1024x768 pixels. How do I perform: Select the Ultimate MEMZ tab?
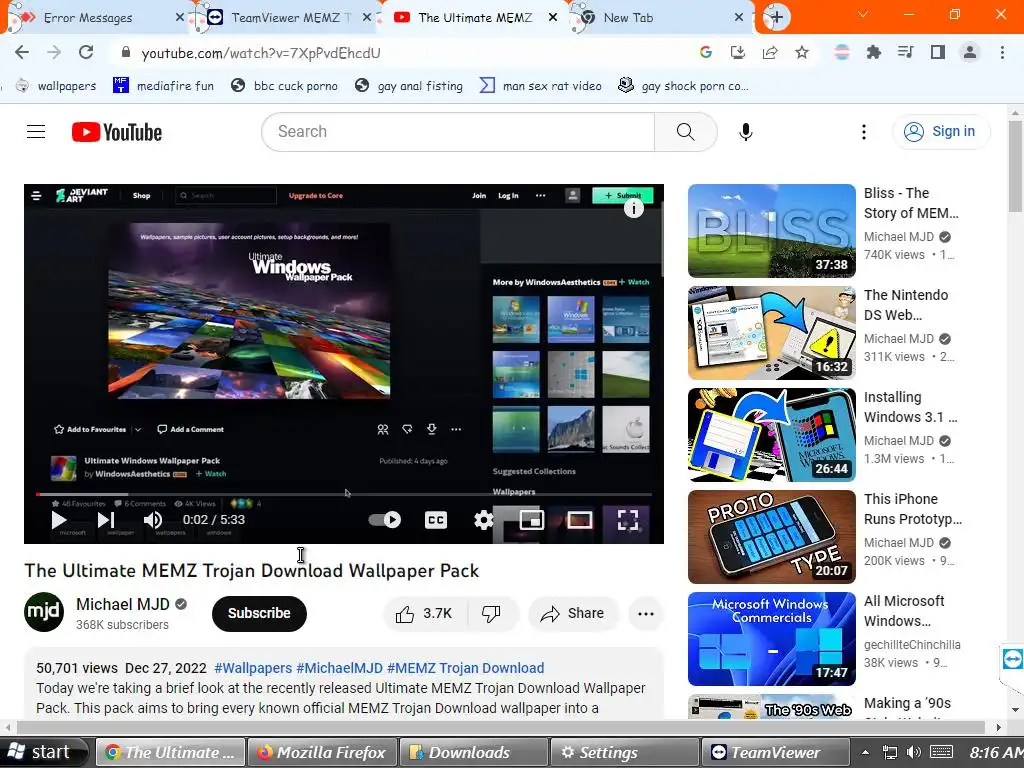click(475, 18)
